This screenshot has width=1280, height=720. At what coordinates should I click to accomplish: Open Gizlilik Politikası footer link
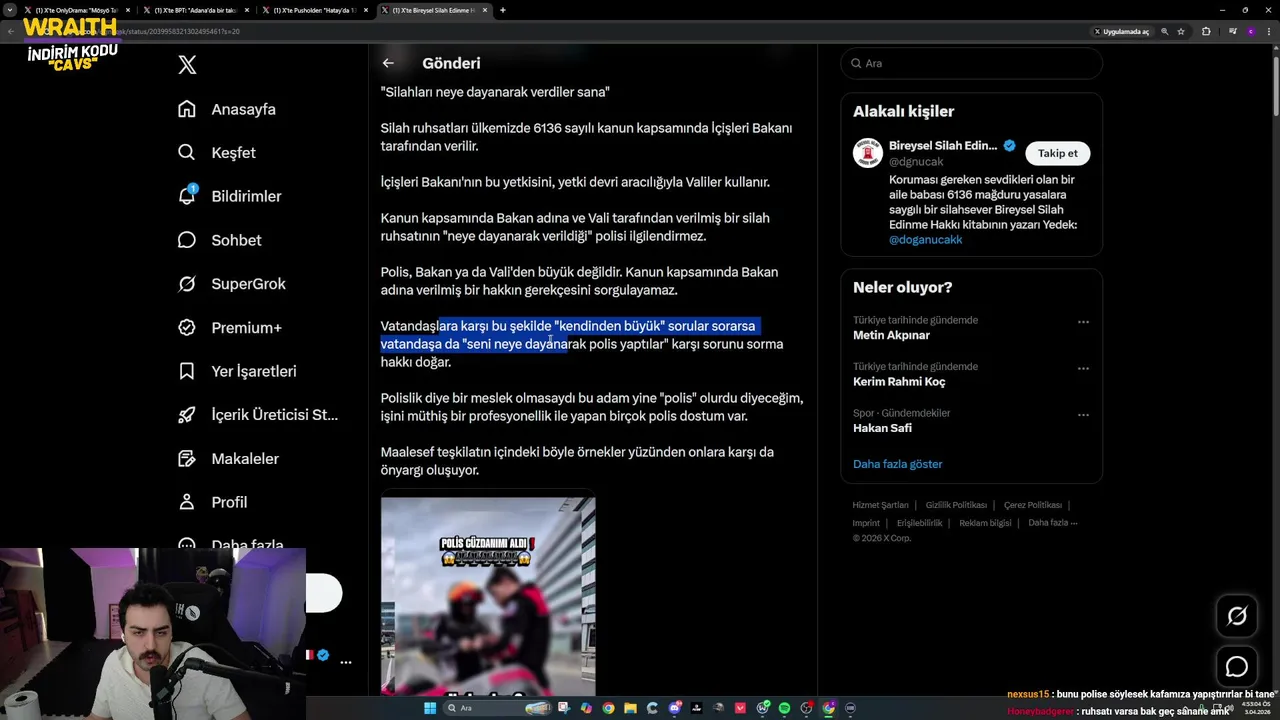tap(956, 505)
